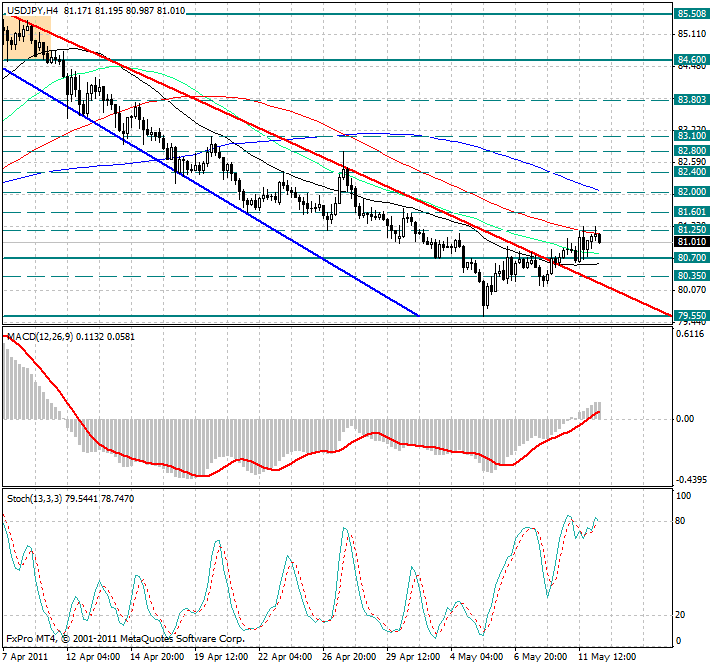Image resolution: width=710 pixels, height=664 pixels.
Task: Click the Stochastic 80 level value
Action: 680,521
